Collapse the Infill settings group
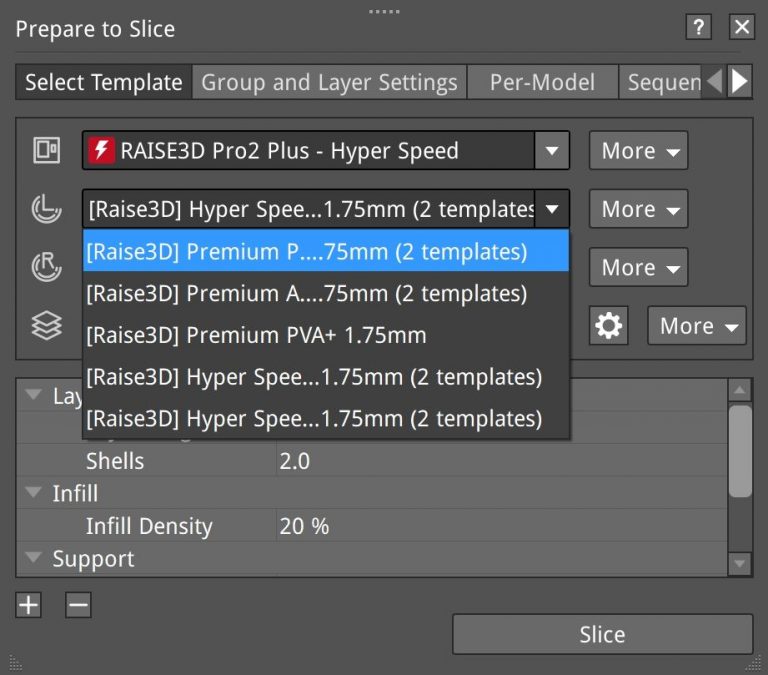The image size is (768, 675). (33, 492)
